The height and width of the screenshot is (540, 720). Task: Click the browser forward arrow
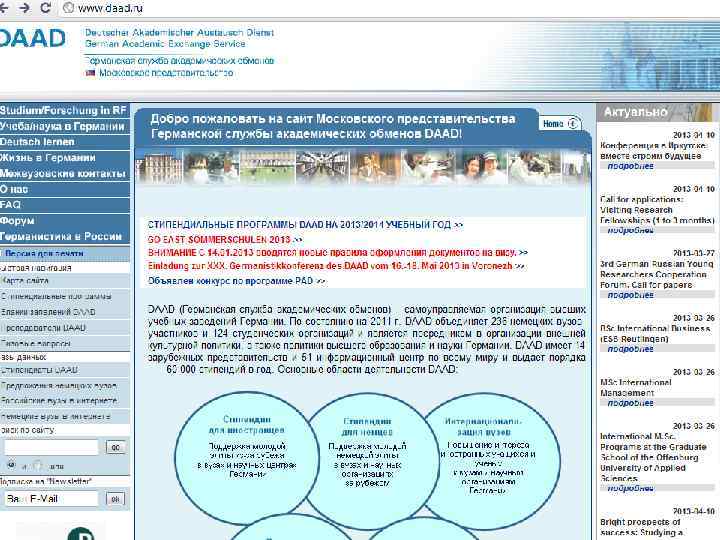(24, 8)
